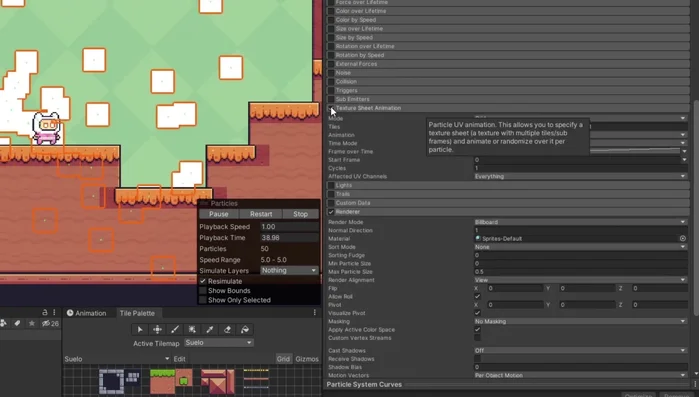Open Particle System Curves options menu
The image size is (699, 397).
695,384
